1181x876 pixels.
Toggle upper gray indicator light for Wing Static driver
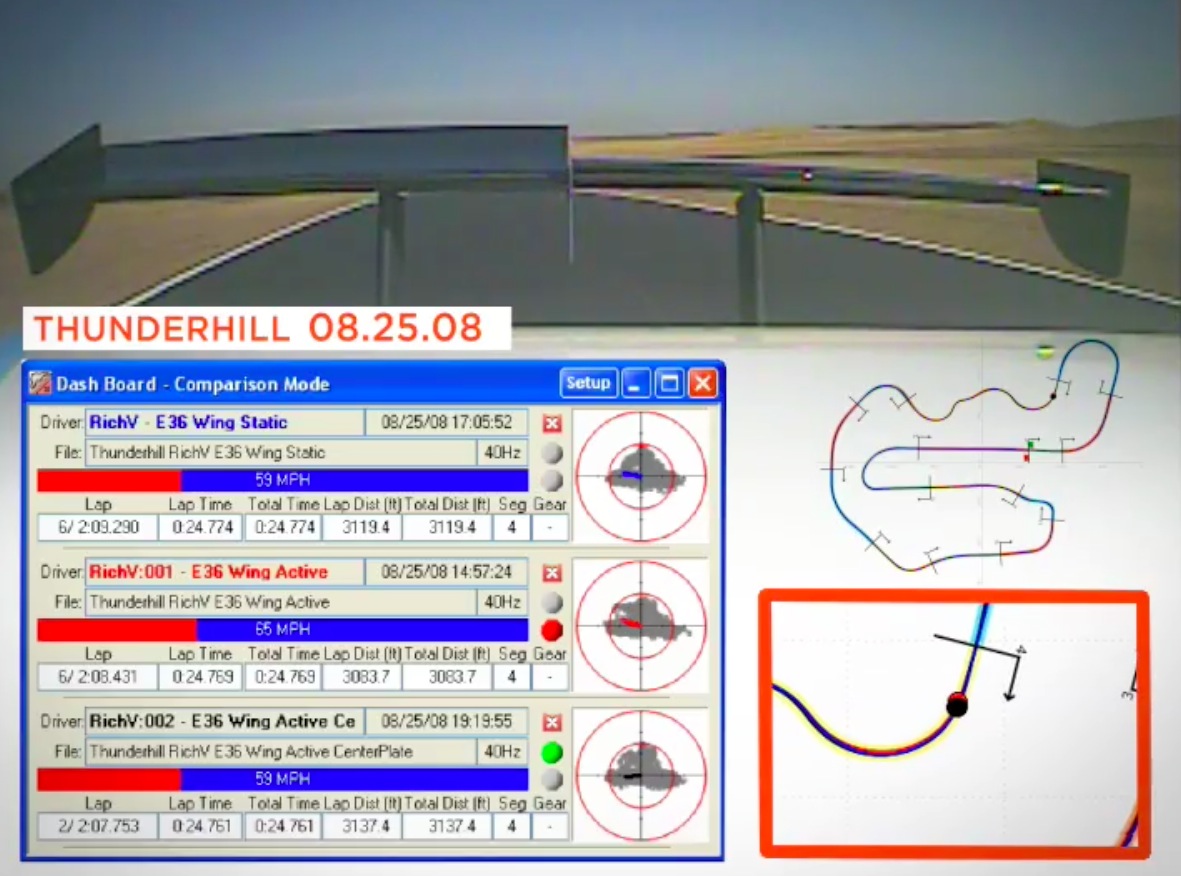click(x=551, y=453)
